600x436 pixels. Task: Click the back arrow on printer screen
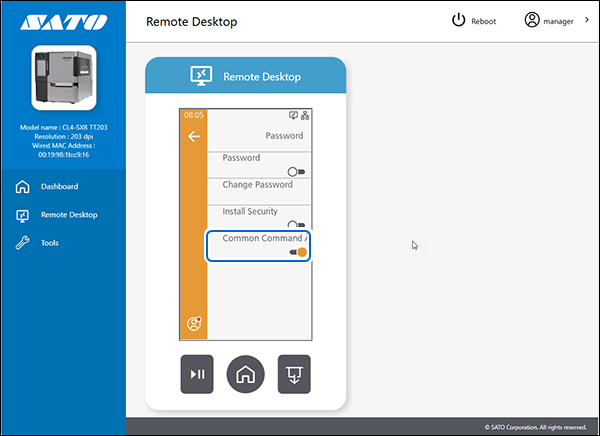194,136
